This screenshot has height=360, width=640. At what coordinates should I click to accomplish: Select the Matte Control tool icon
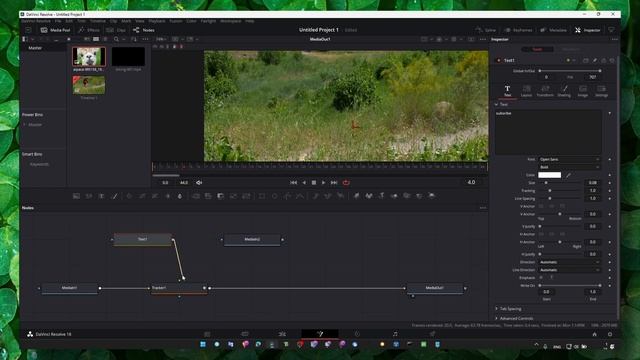point(221,196)
